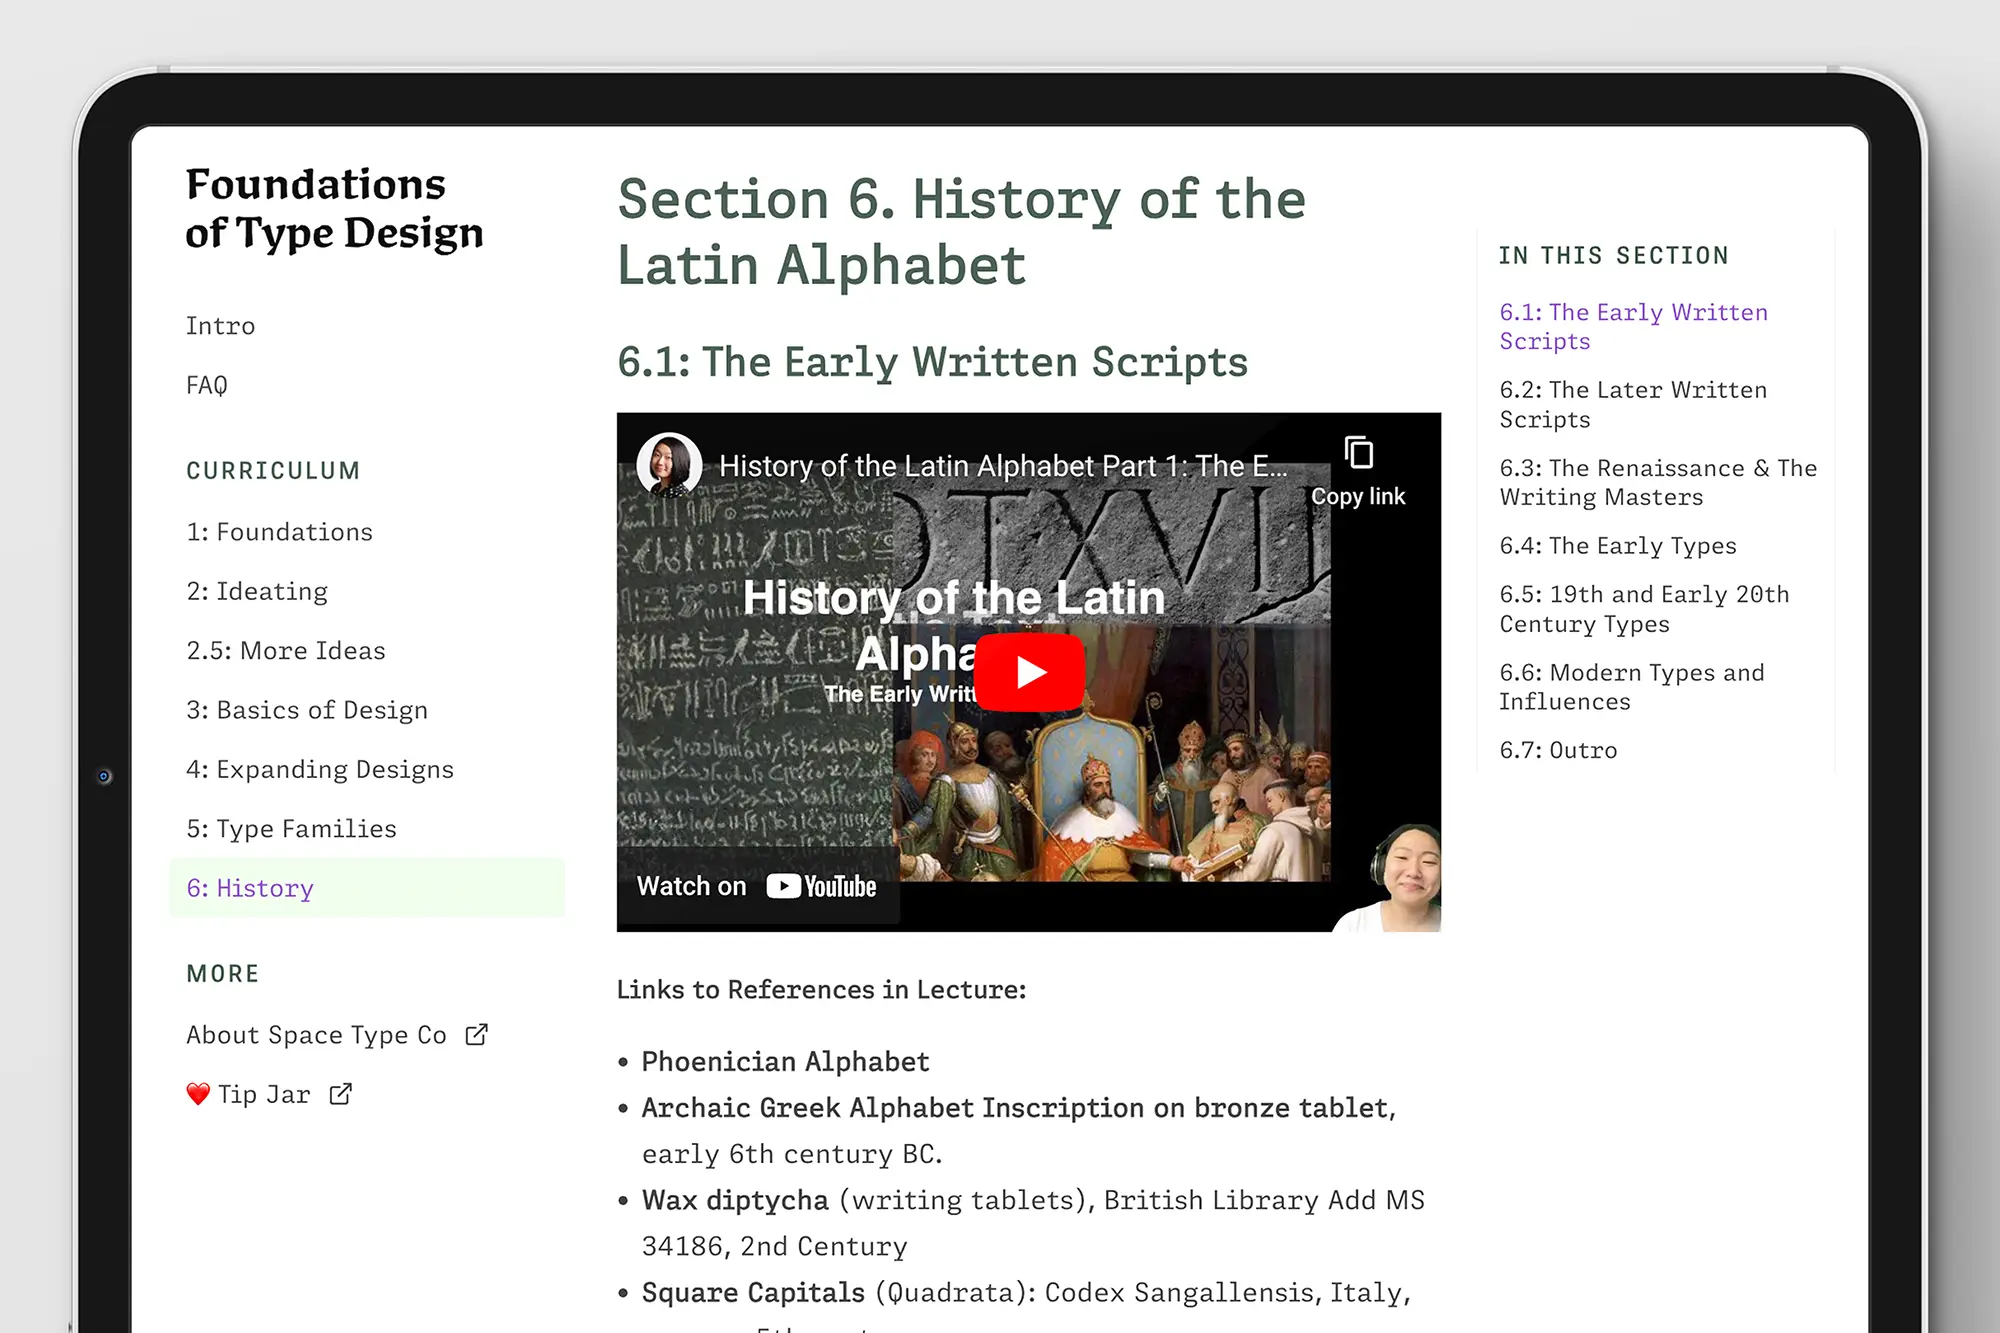
Task: Open About Space Type Co link
Action: coord(316,1035)
